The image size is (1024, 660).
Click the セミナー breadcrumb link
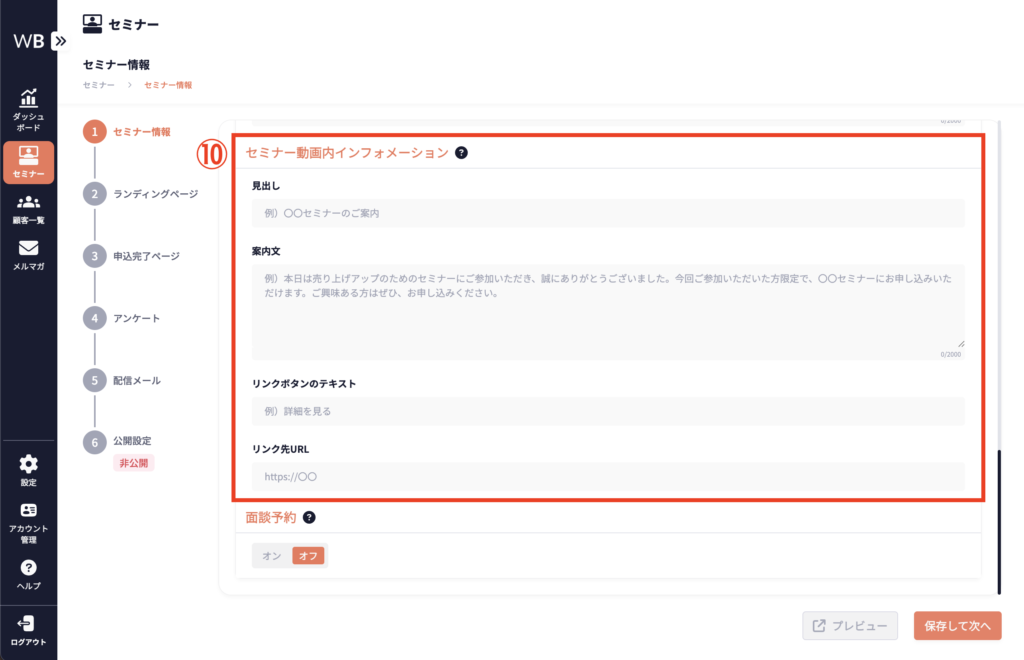98,85
